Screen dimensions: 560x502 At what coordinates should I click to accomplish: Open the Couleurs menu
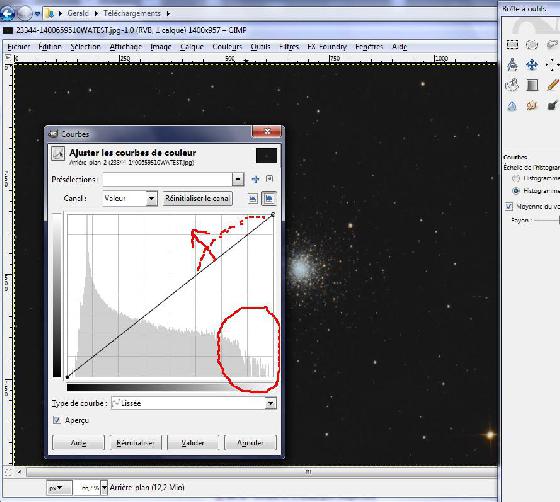click(x=227, y=47)
